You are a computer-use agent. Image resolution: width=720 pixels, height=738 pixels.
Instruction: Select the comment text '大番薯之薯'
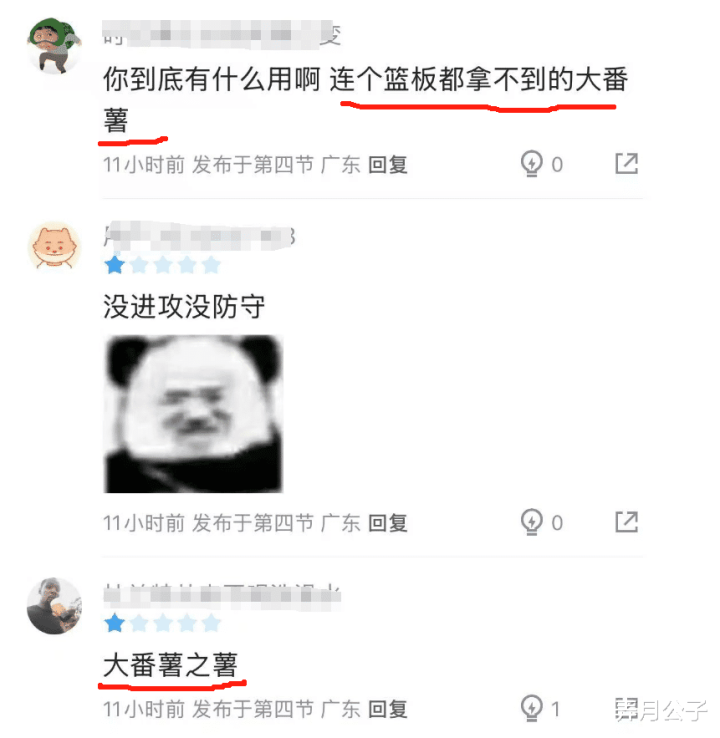click(170, 665)
